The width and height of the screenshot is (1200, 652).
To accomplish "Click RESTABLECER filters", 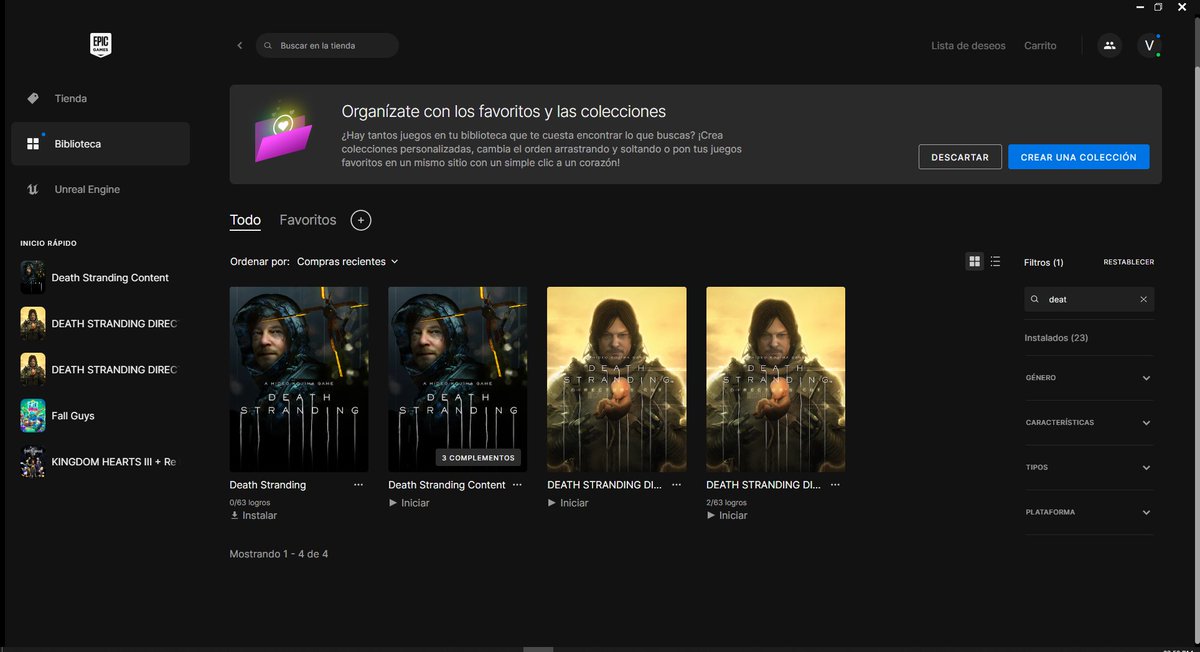I will click(x=1128, y=262).
